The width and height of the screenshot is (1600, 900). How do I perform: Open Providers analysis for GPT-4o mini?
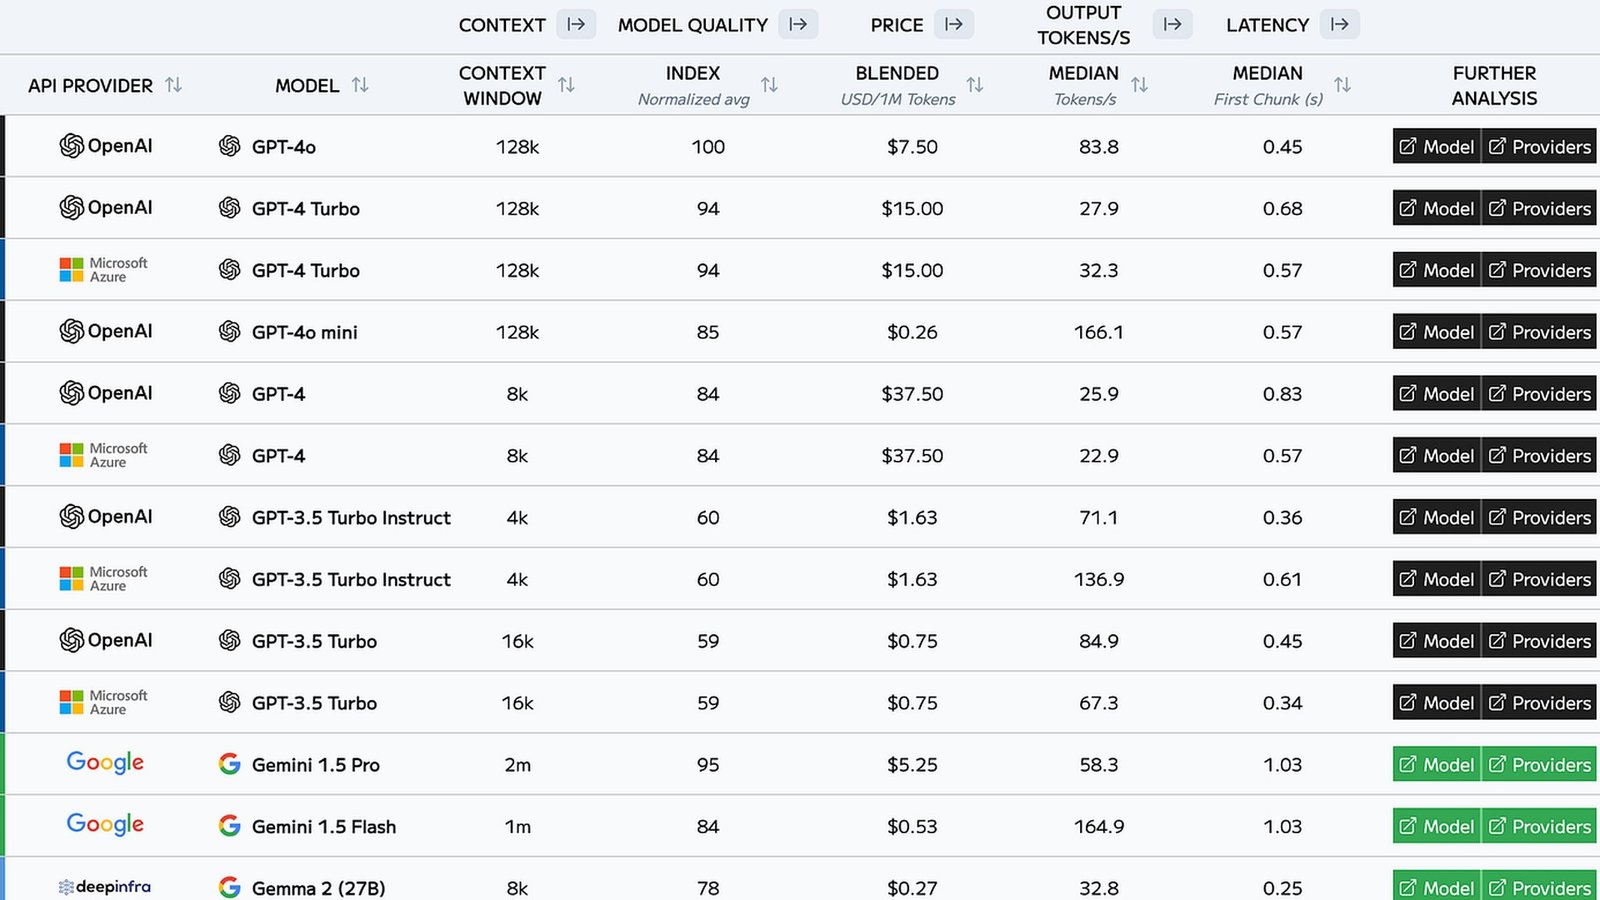click(x=1539, y=332)
